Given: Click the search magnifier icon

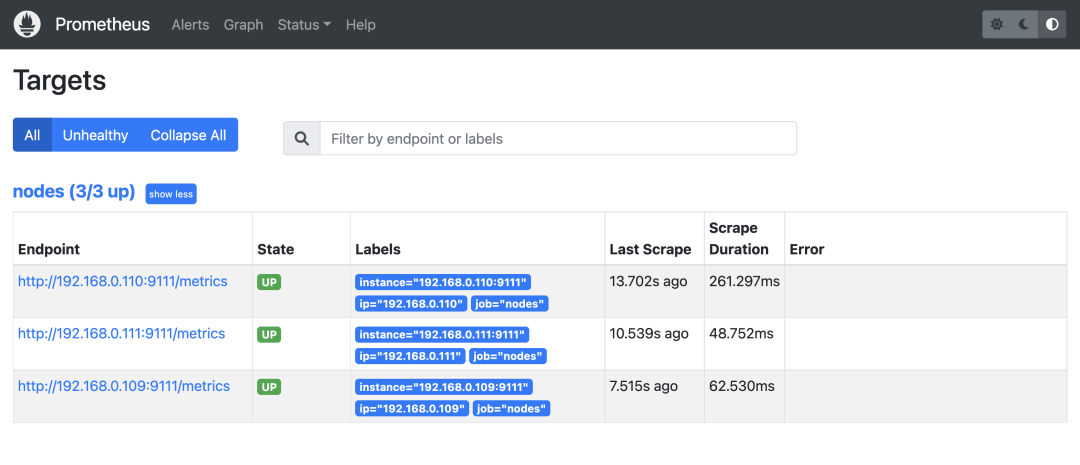Looking at the screenshot, I should coord(301,139).
